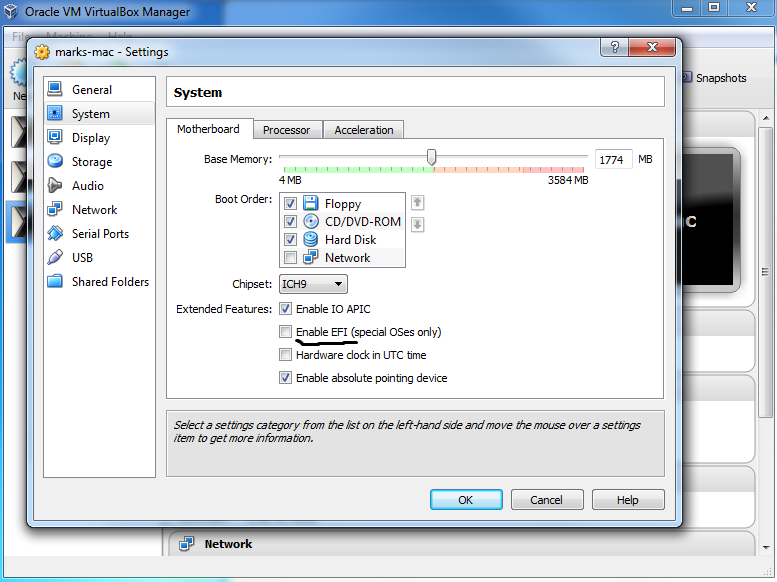Viewport: 777px width, 582px height.
Task: Toggle Enable absolute pointing device checkbox
Action: coord(285,377)
